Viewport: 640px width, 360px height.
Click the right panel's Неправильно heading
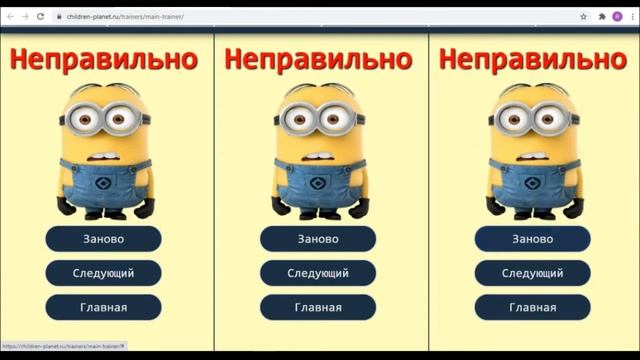[x=533, y=60]
